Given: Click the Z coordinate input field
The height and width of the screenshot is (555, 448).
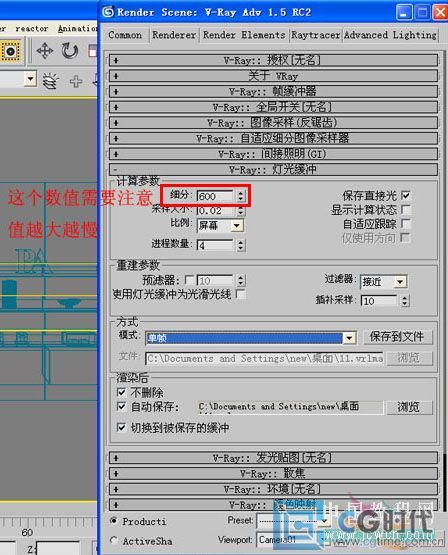Looking at the screenshot, I should pos(57,548).
